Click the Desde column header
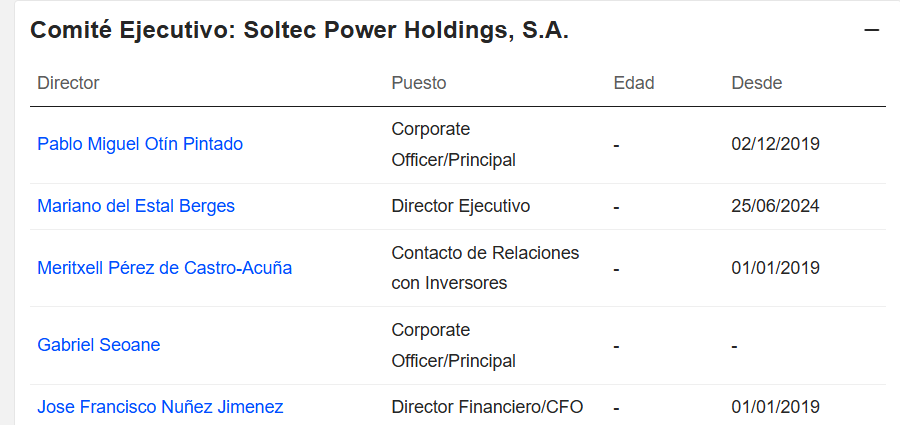This screenshot has height=425, width=900. pyautogui.click(x=757, y=83)
